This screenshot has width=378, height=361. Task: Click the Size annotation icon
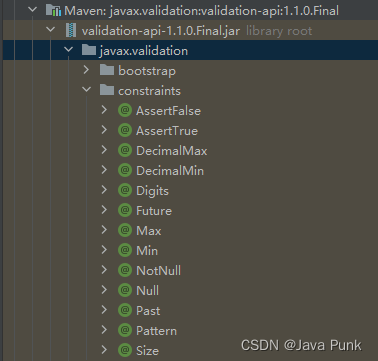pyautogui.click(x=125, y=350)
